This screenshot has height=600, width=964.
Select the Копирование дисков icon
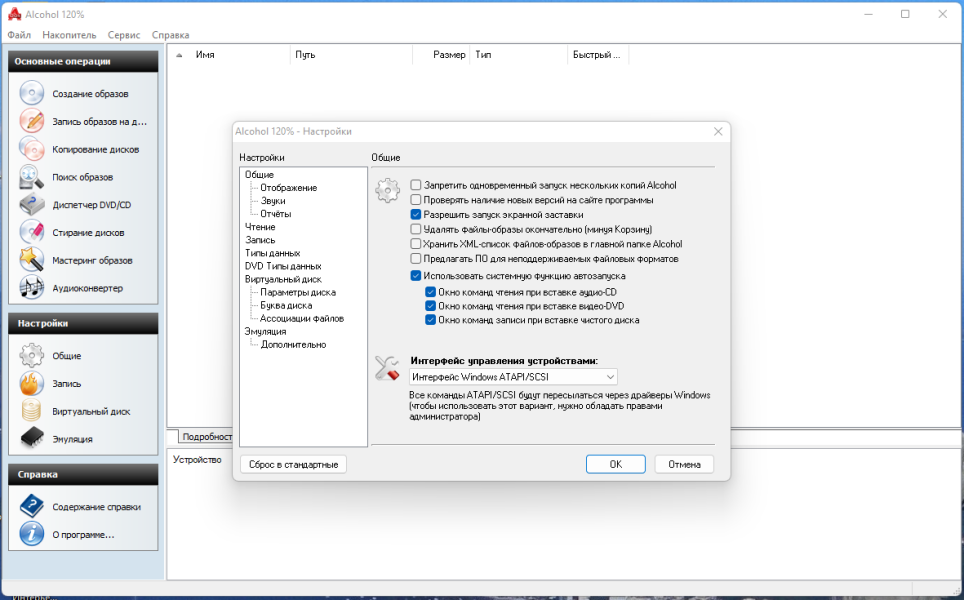click(x=31, y=149)
